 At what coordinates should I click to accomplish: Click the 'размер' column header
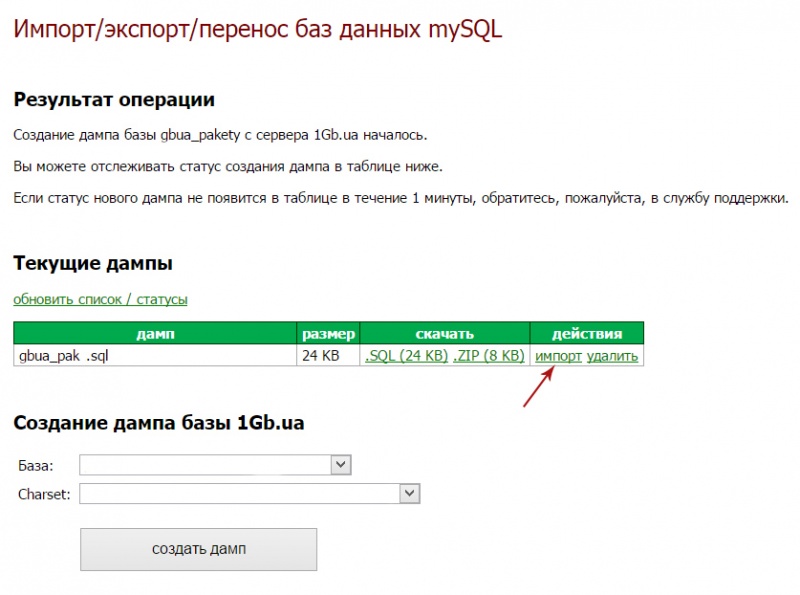pos(328,334)
